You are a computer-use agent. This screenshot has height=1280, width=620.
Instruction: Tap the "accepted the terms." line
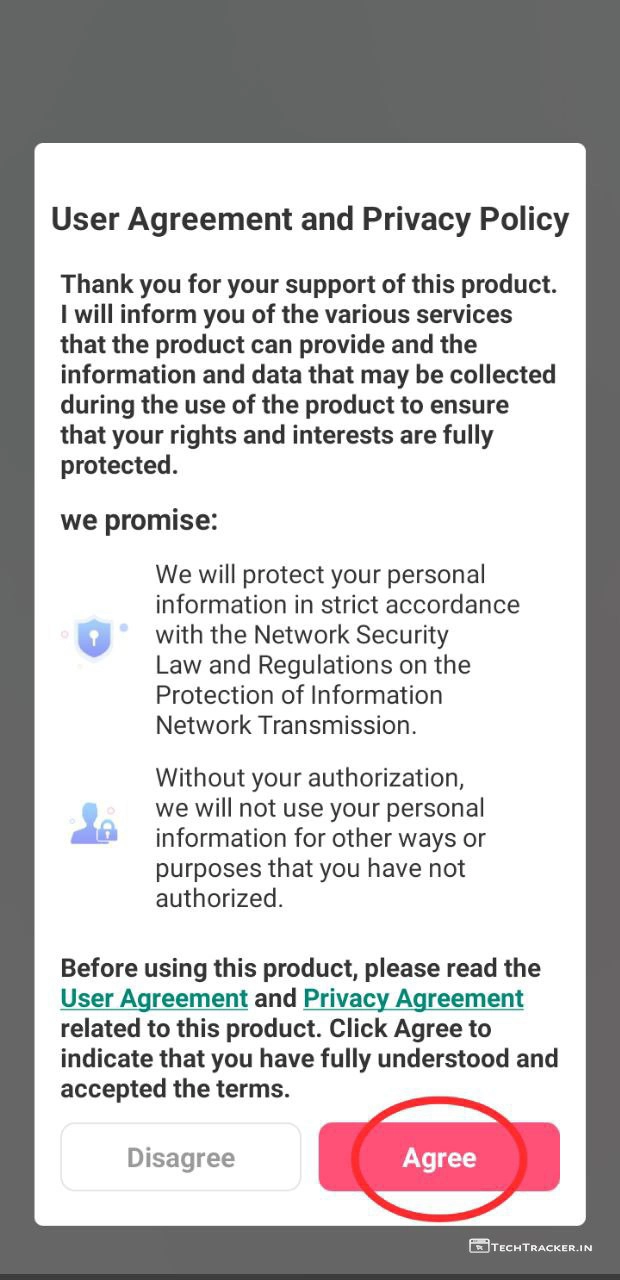point(175,1088)
